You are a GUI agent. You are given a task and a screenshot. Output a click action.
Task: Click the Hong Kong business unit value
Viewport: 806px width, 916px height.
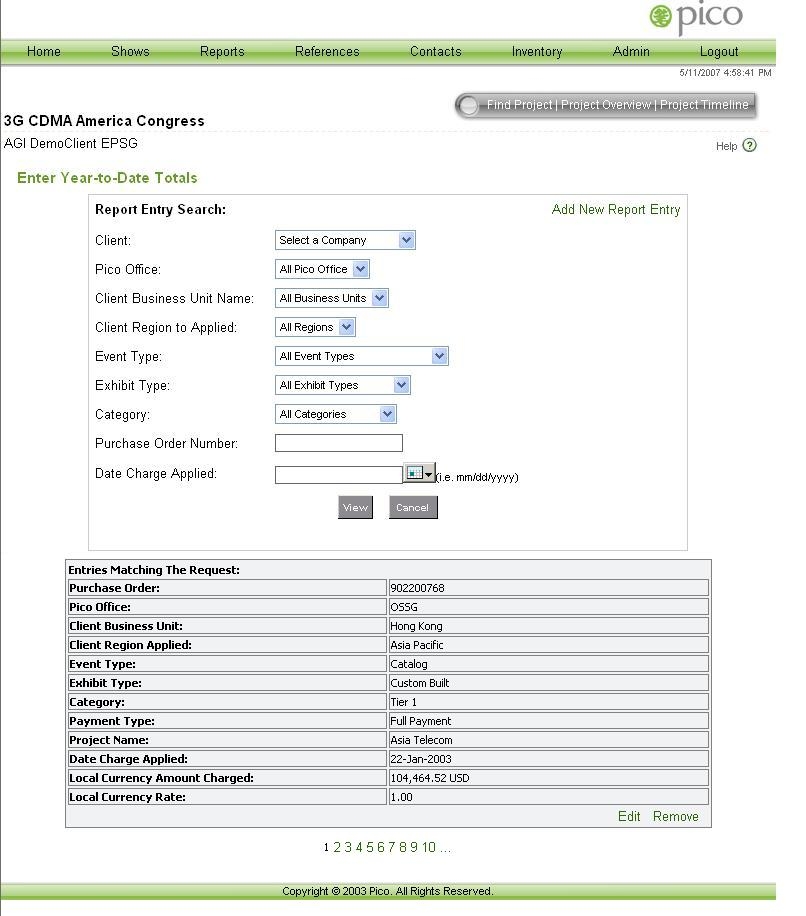(416, 626)
